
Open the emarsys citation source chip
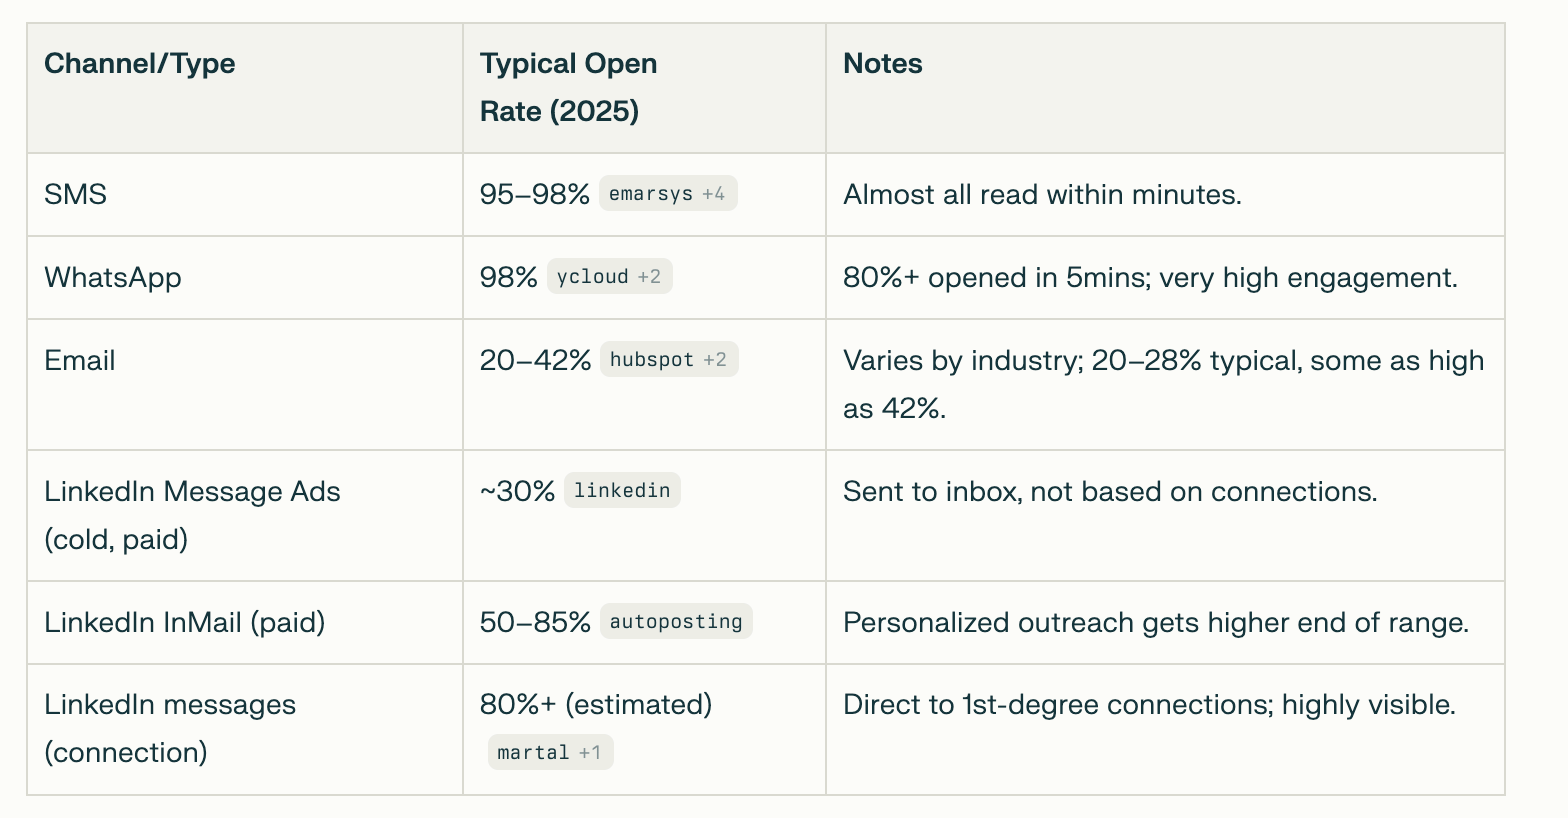pos(667,194)
